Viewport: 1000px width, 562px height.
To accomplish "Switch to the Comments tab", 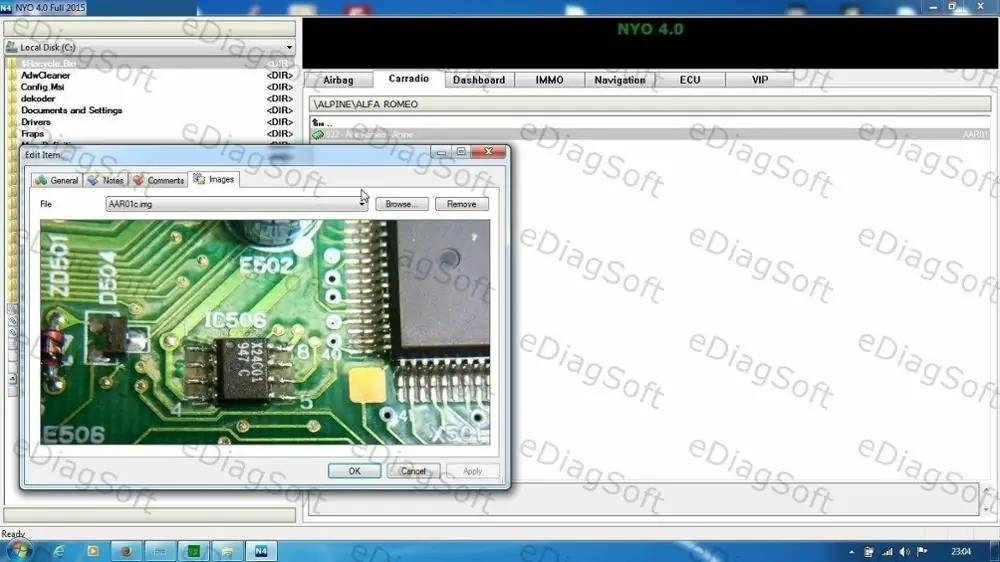I will (x=159, y=181).
